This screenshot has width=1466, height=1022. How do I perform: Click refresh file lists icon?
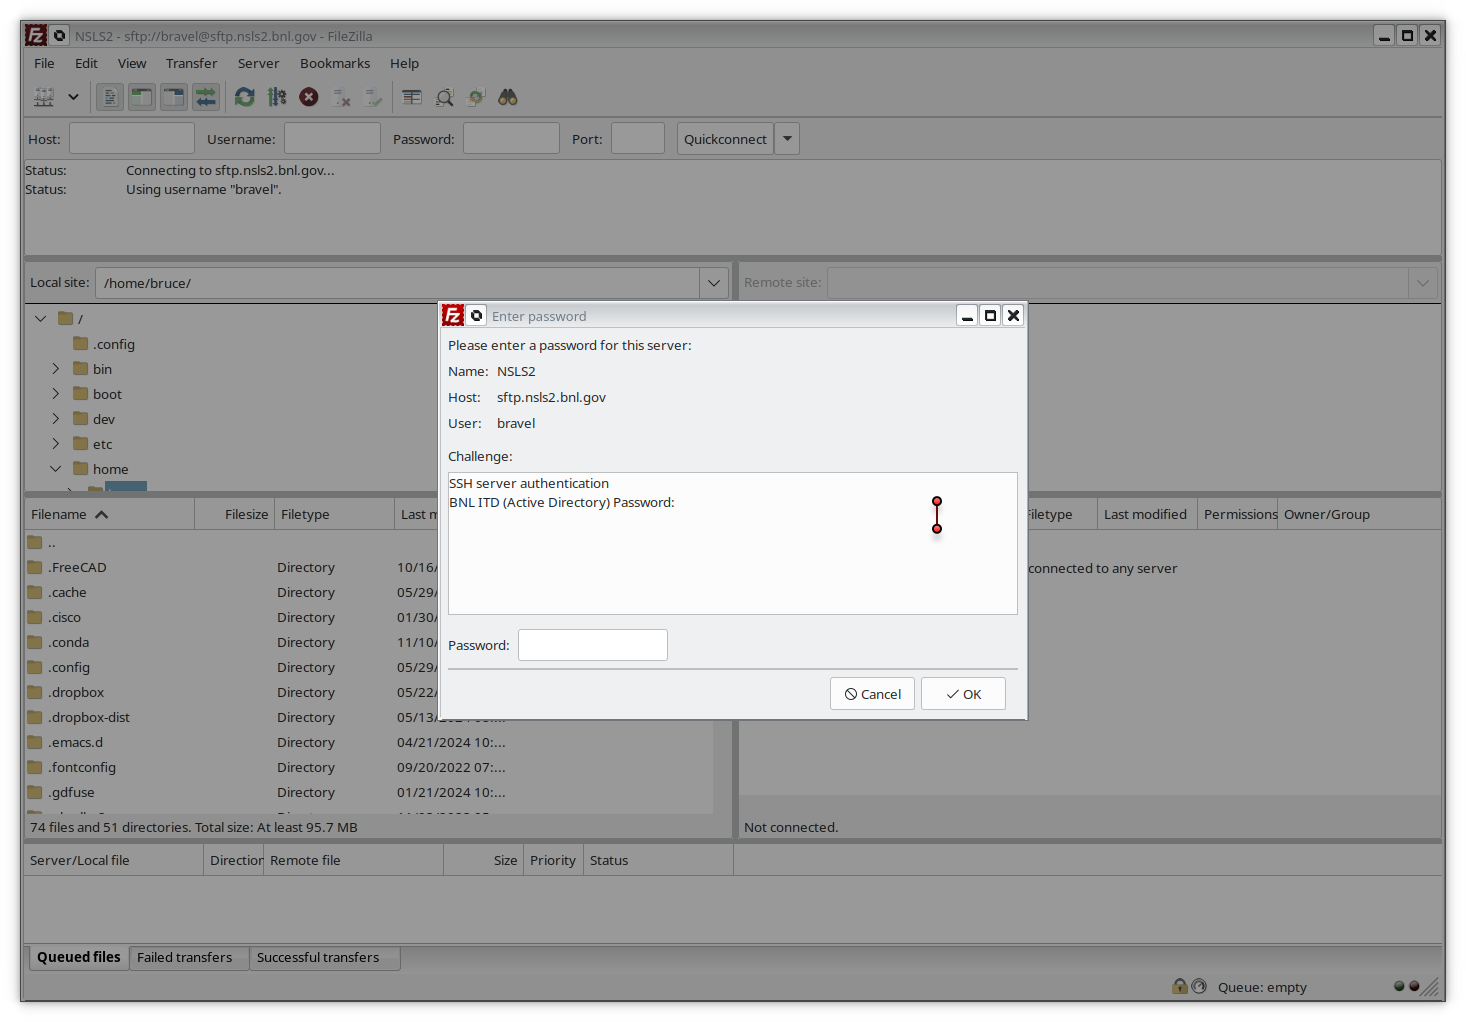pos(245,97)
